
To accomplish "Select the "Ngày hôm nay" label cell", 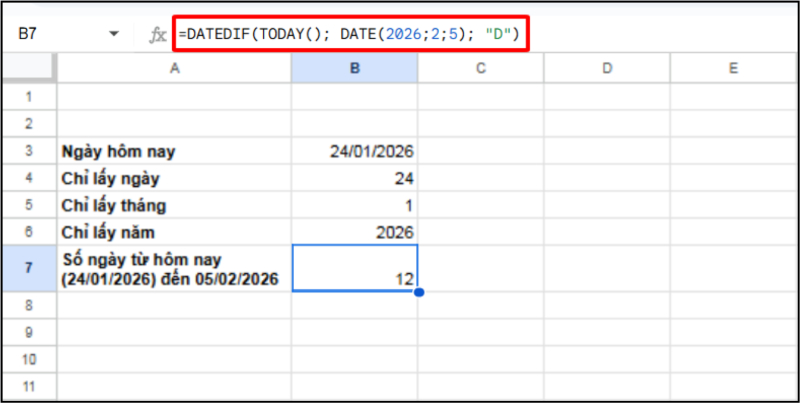I will click(x=174, y=151).
